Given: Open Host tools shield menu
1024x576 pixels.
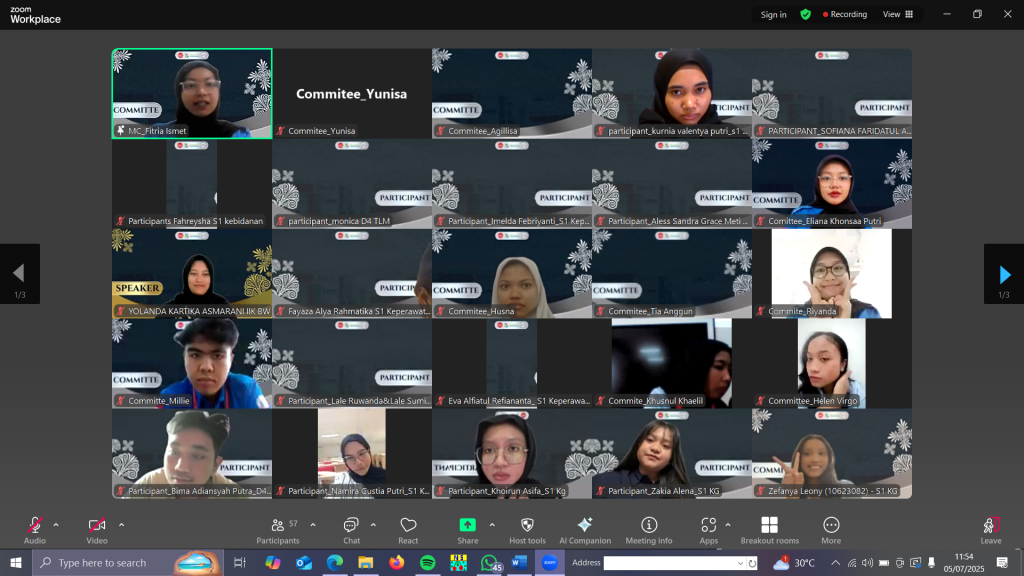Looking at the screenshot, I should pos(528,529).
